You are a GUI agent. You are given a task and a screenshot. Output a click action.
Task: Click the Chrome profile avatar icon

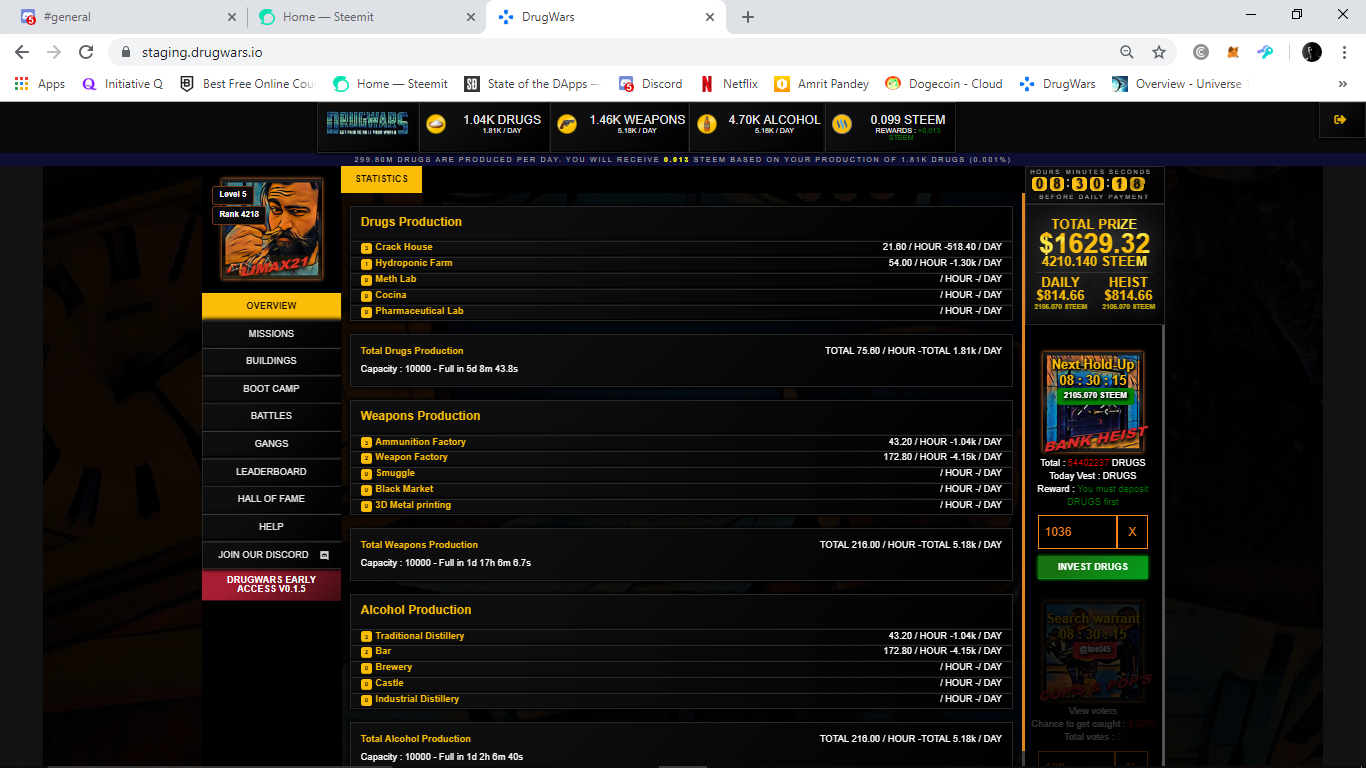(x=1311, y=51)
